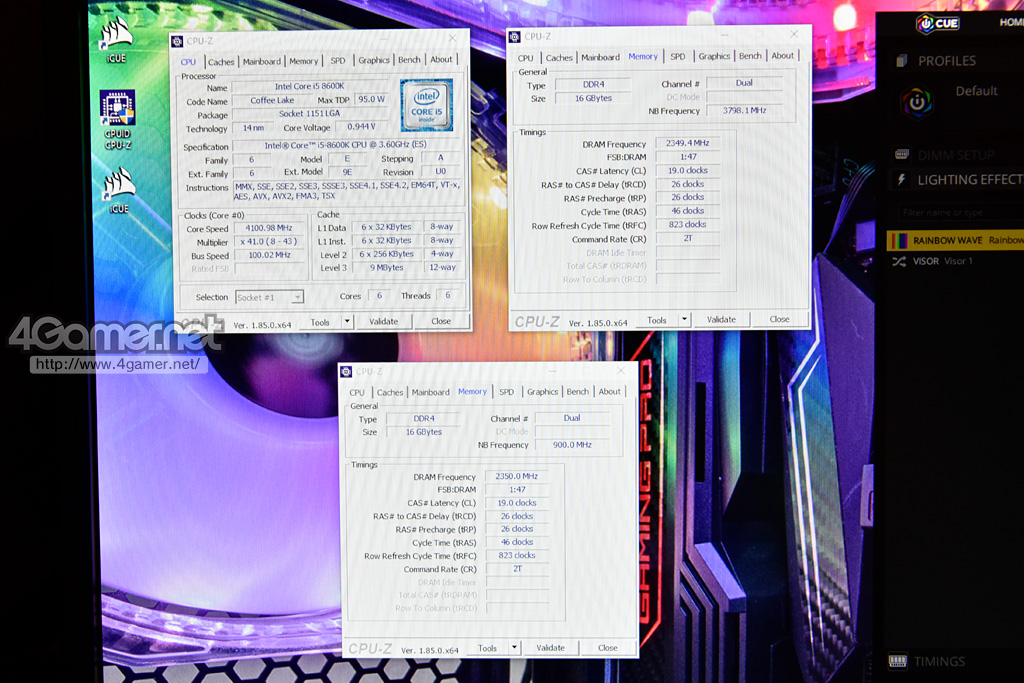Open Graphics tab in top-left CPU-Z window

click(374, 60)
